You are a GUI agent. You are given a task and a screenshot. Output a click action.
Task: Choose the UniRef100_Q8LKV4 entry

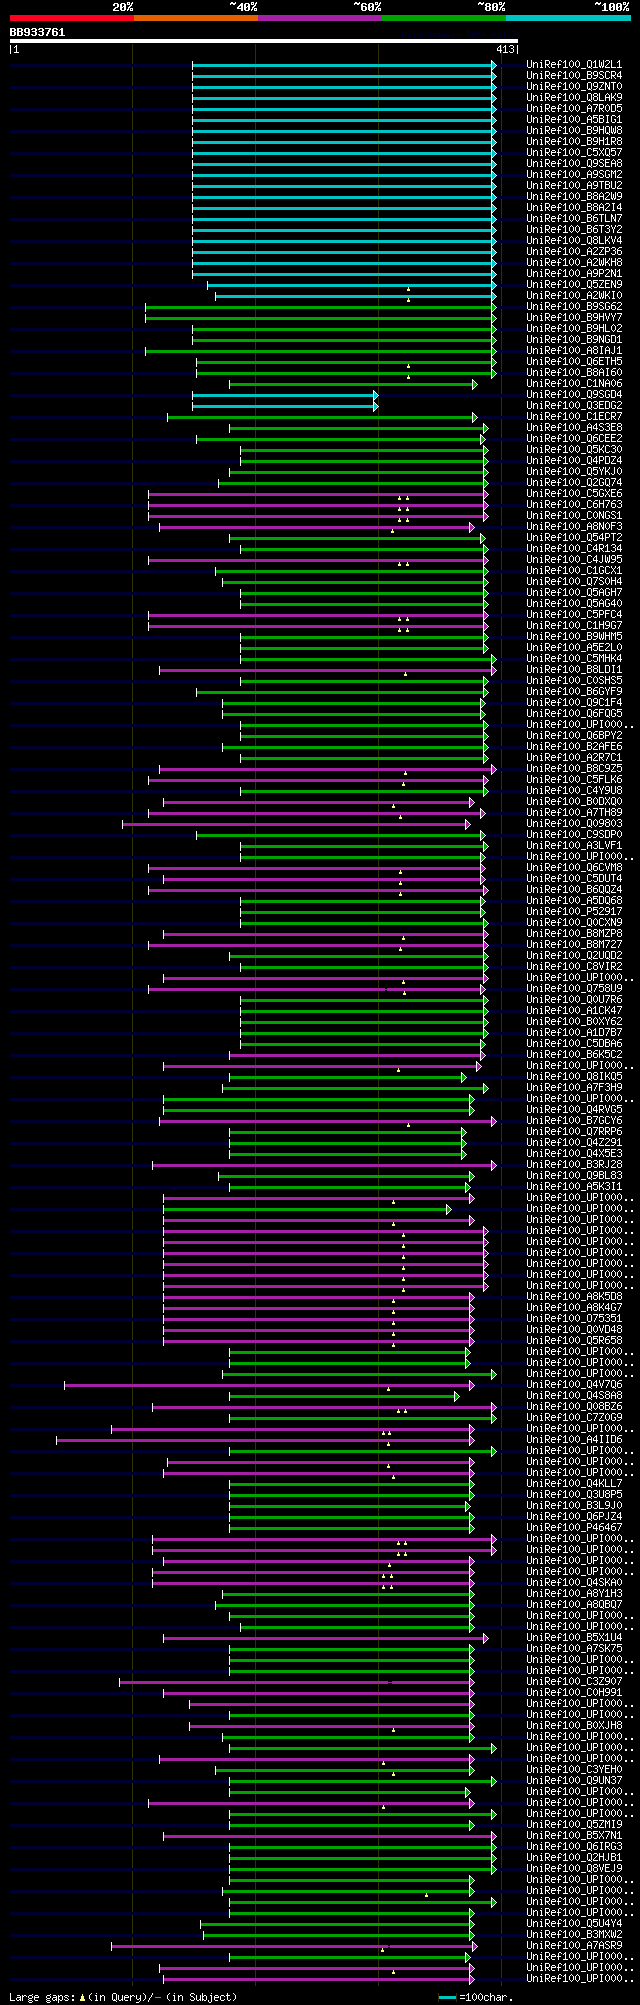coord(574,240)
